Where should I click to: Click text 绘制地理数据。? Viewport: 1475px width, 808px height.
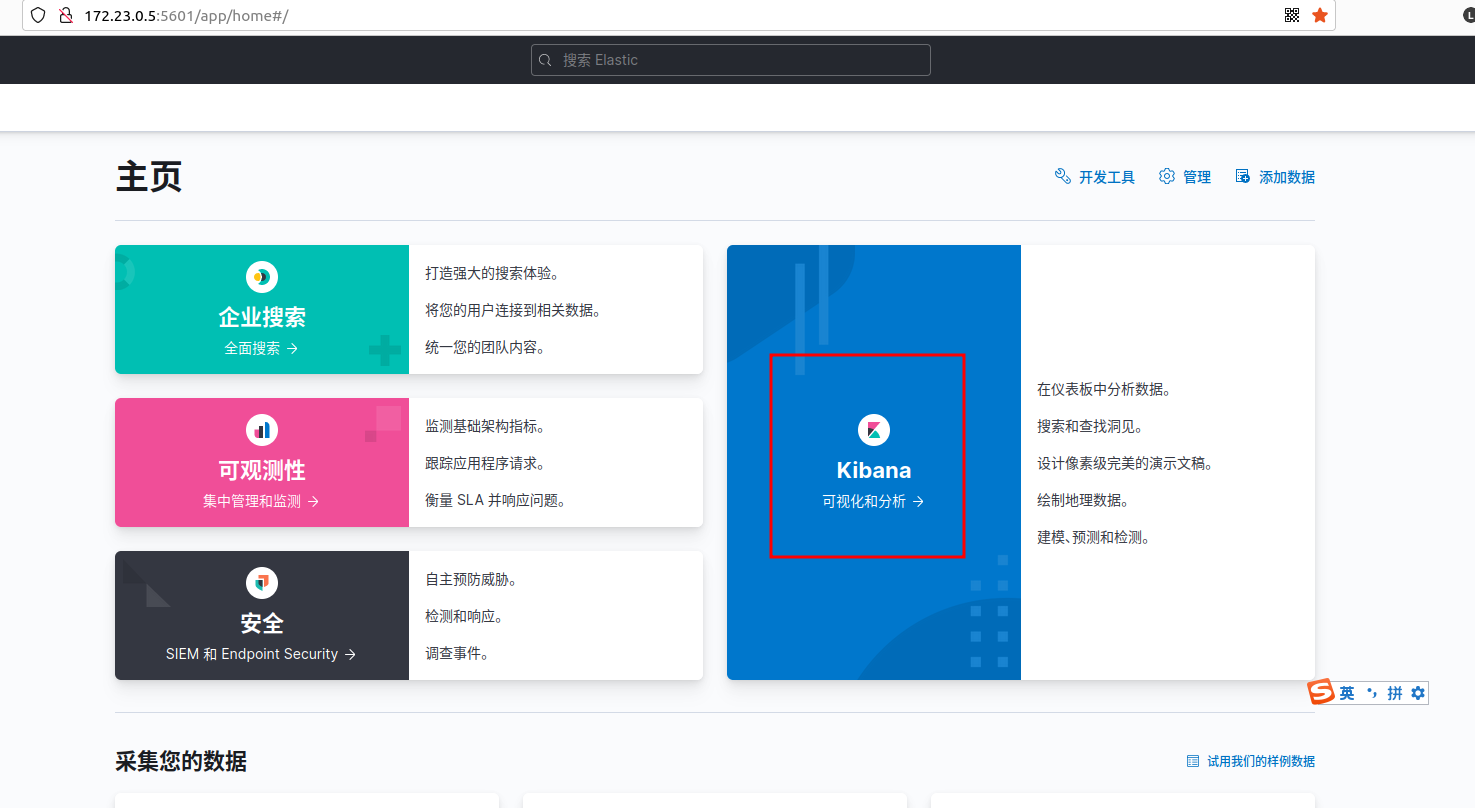1083,500
